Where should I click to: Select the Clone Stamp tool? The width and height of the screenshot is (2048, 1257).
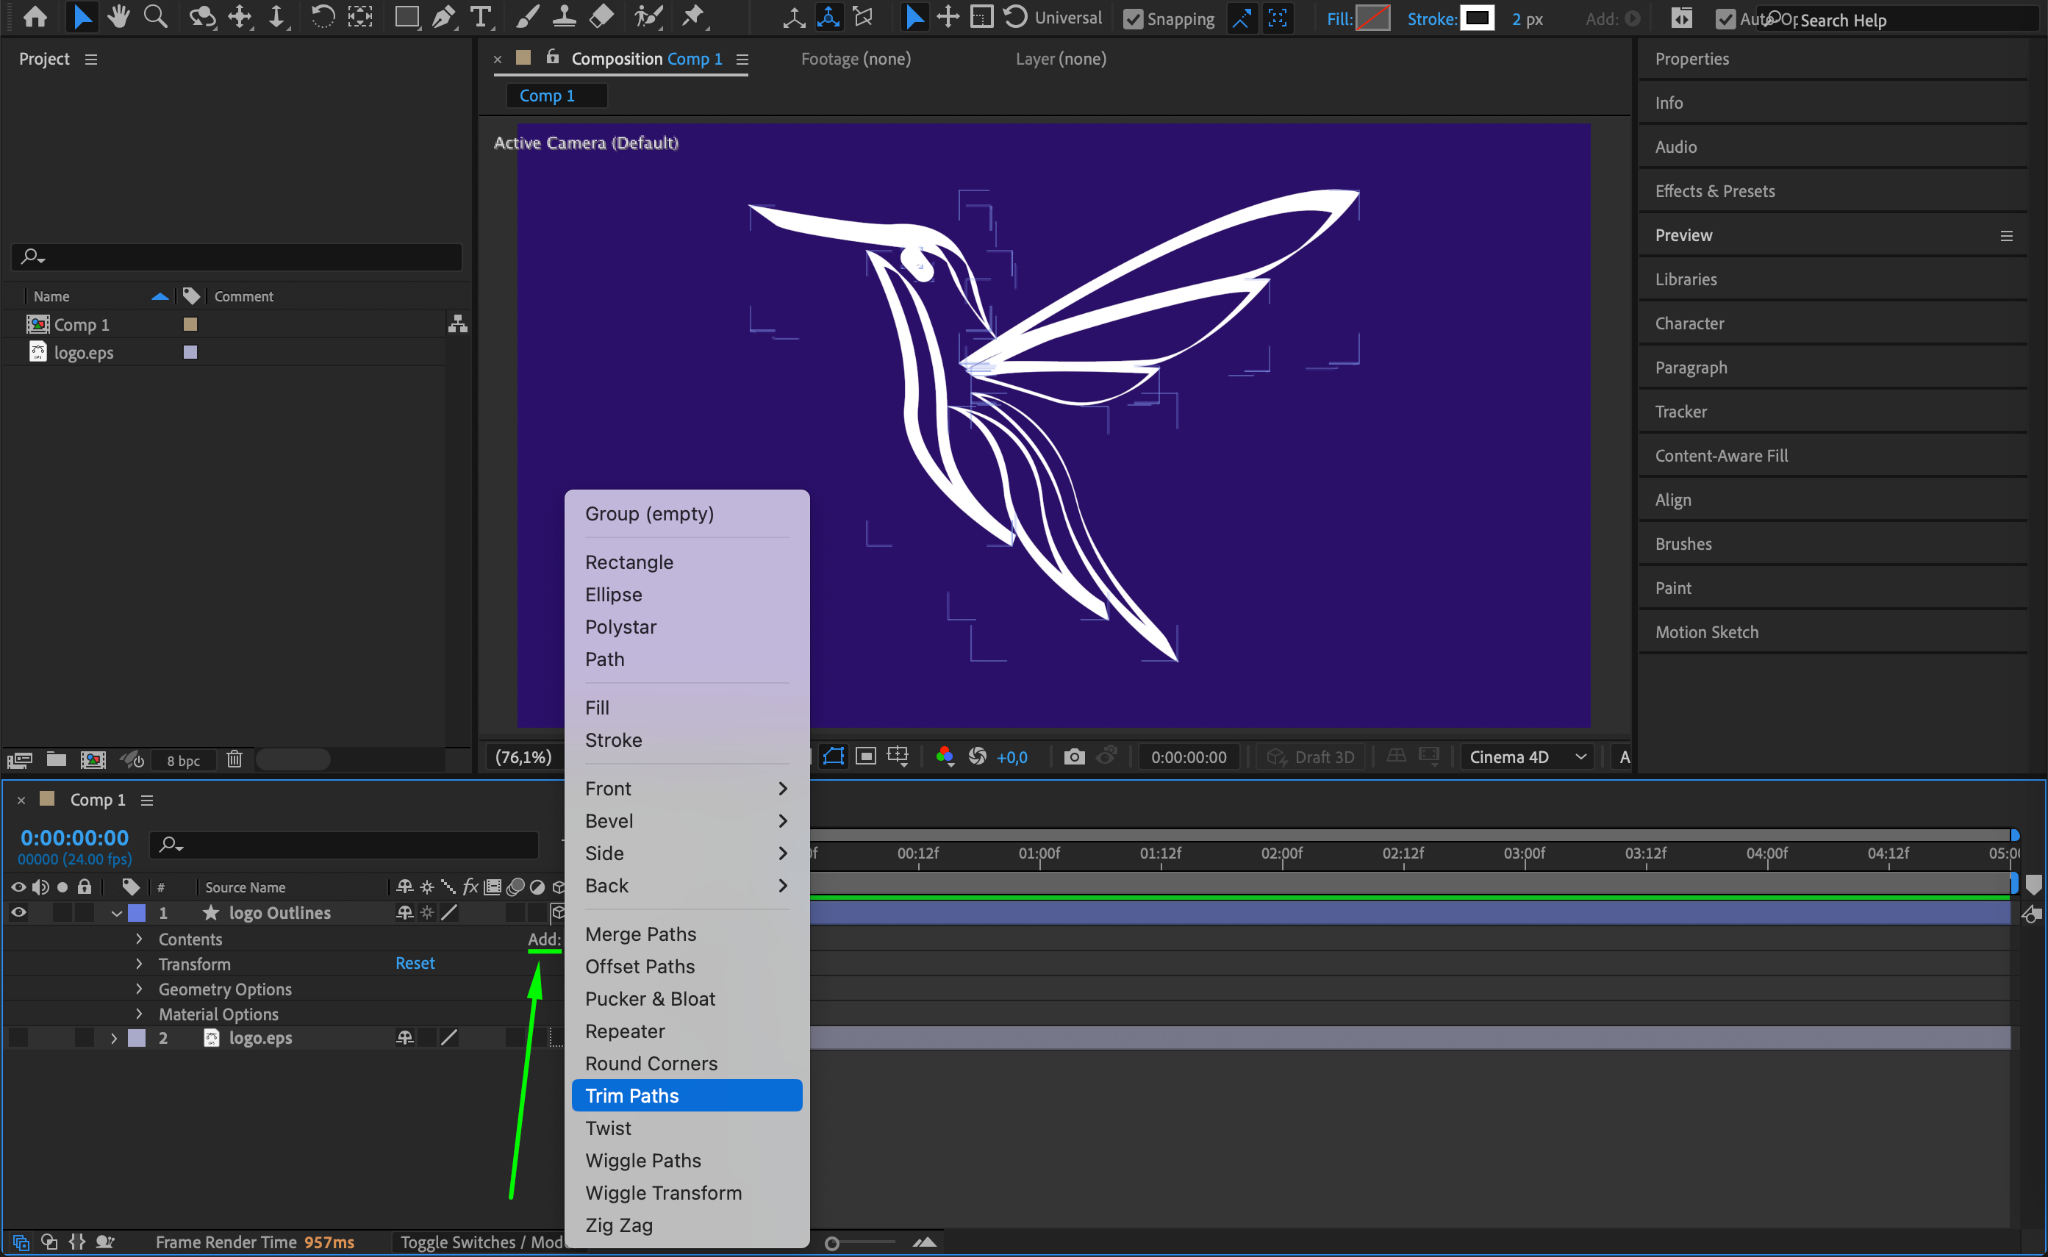pos(564,17)
